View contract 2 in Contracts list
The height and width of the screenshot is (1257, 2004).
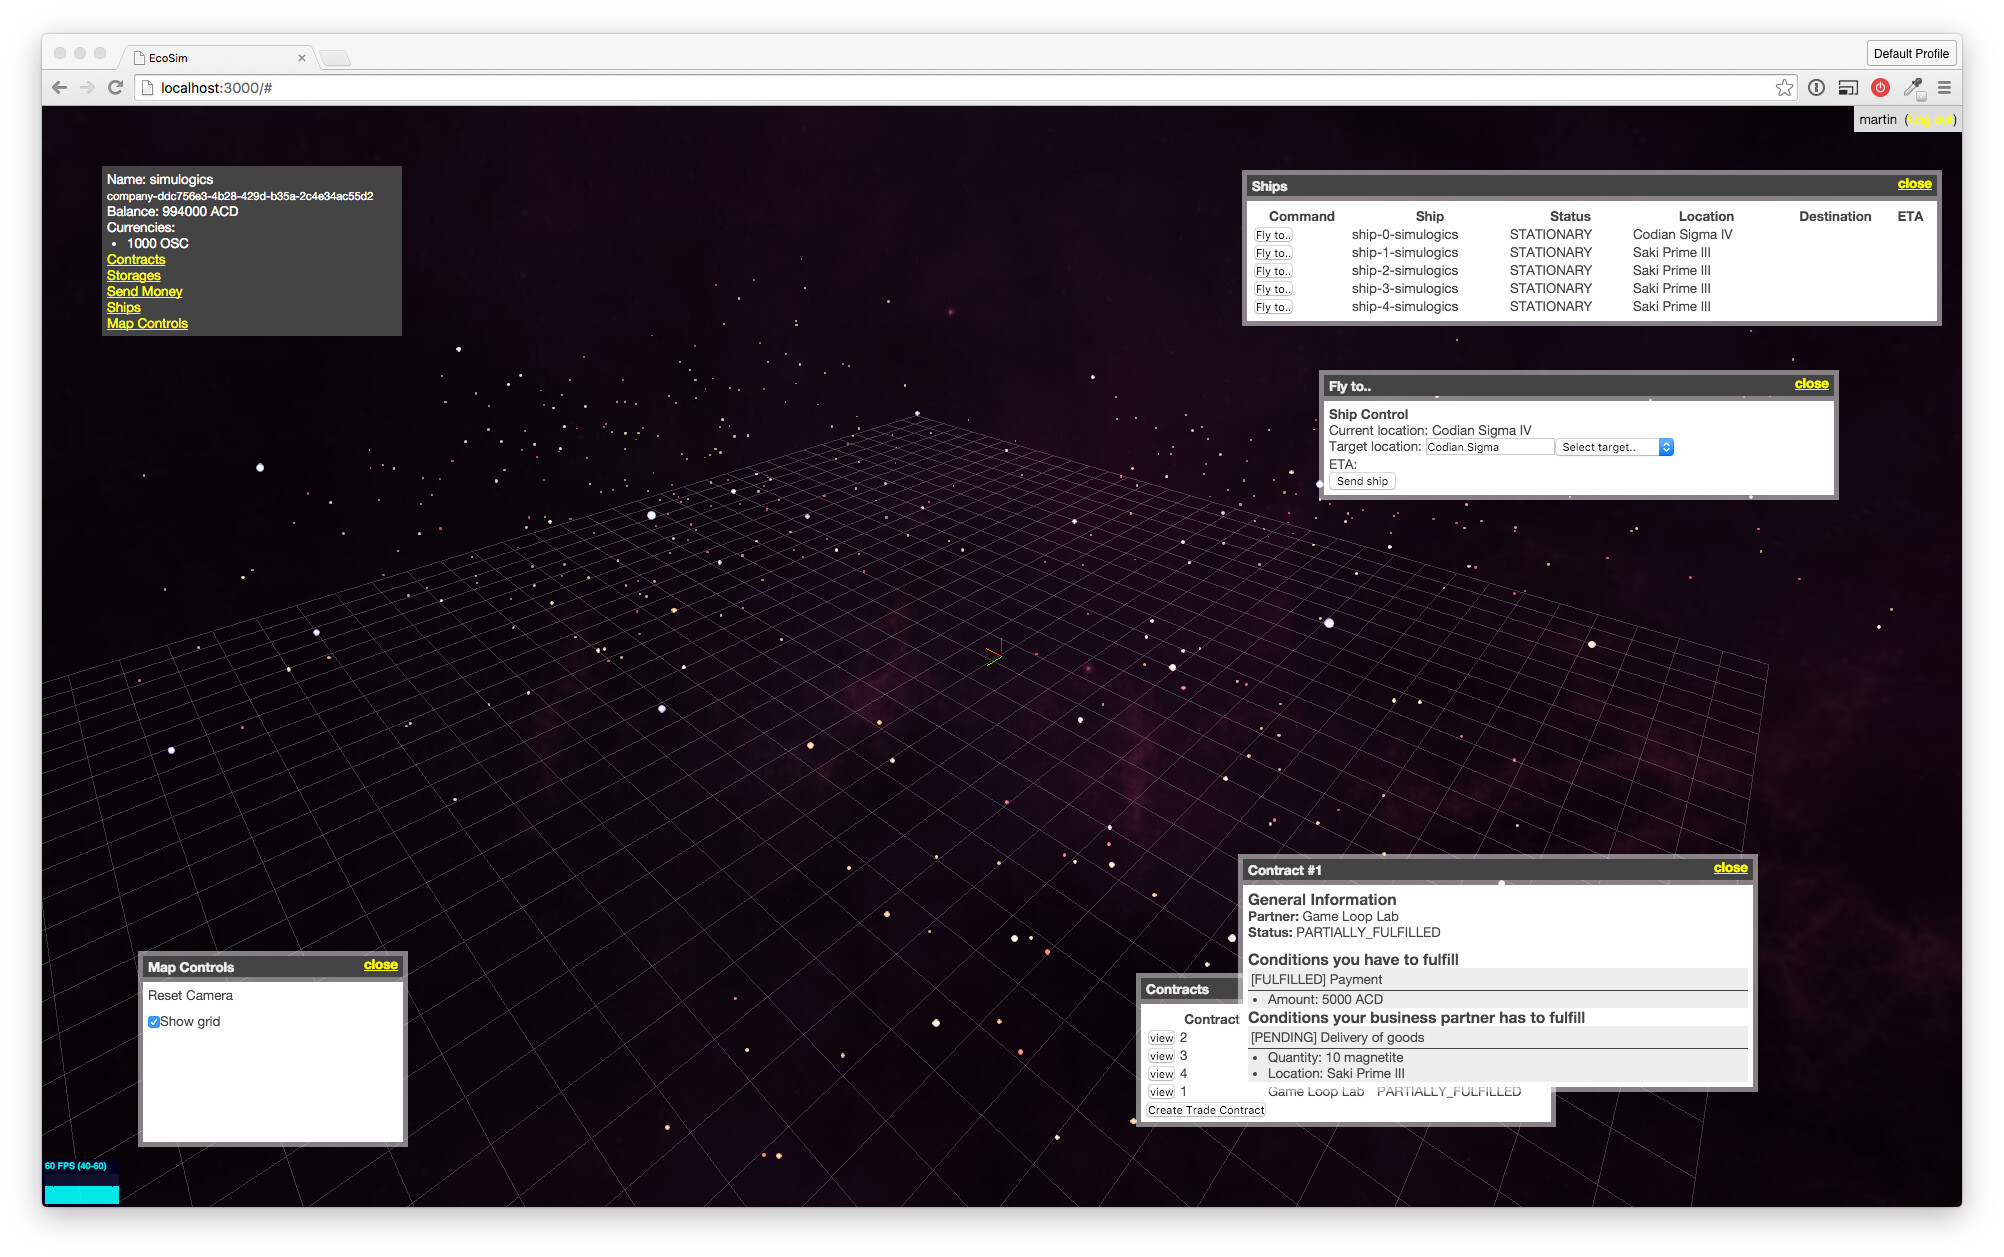pos(1161,1038)
